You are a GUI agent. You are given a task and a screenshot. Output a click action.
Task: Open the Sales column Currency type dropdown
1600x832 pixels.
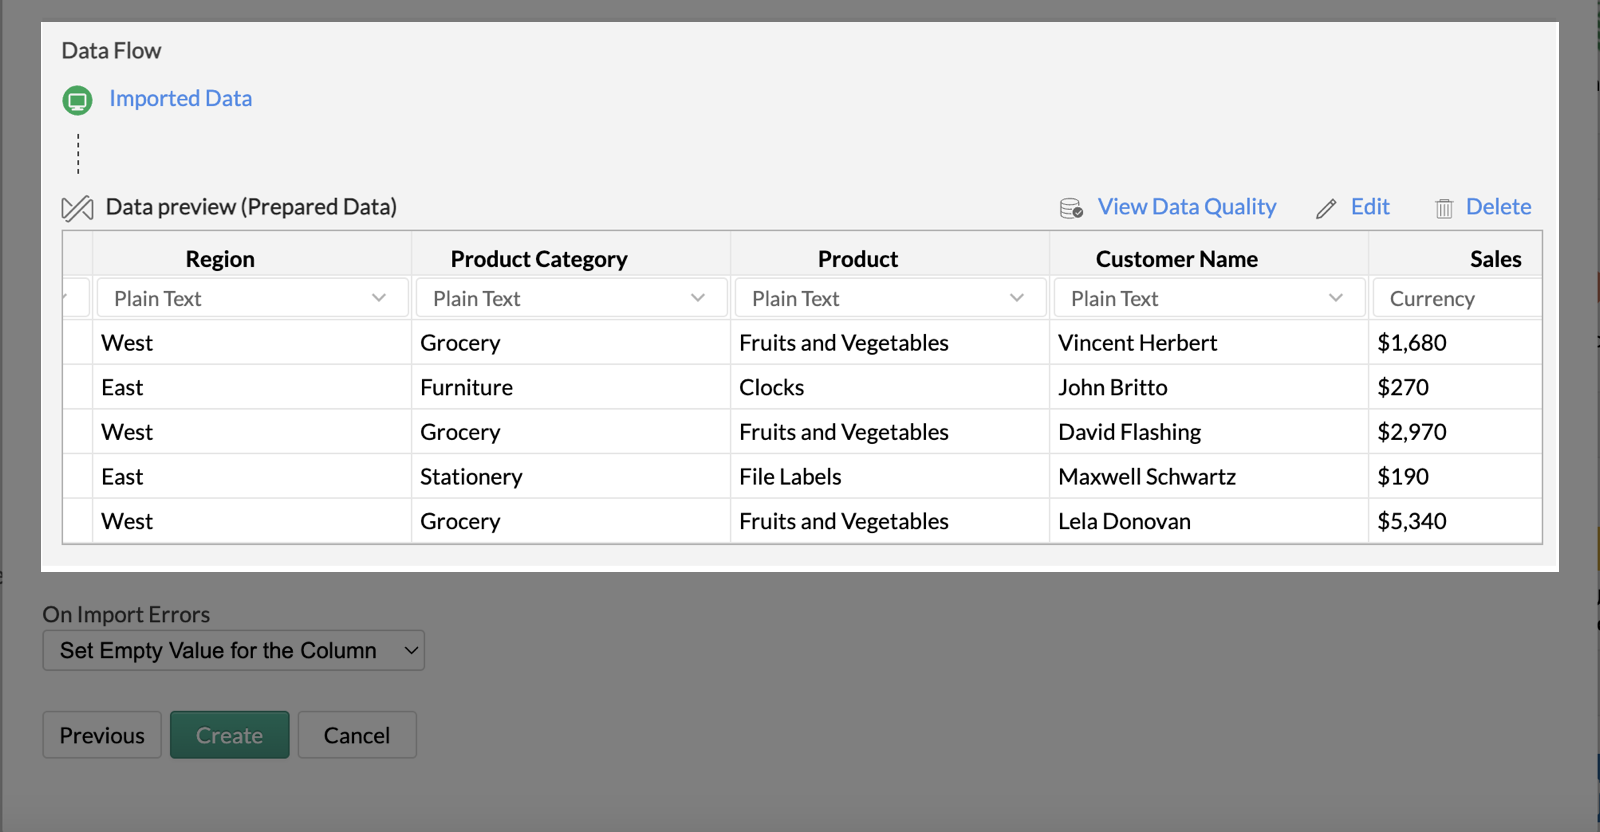point(1456,299)
